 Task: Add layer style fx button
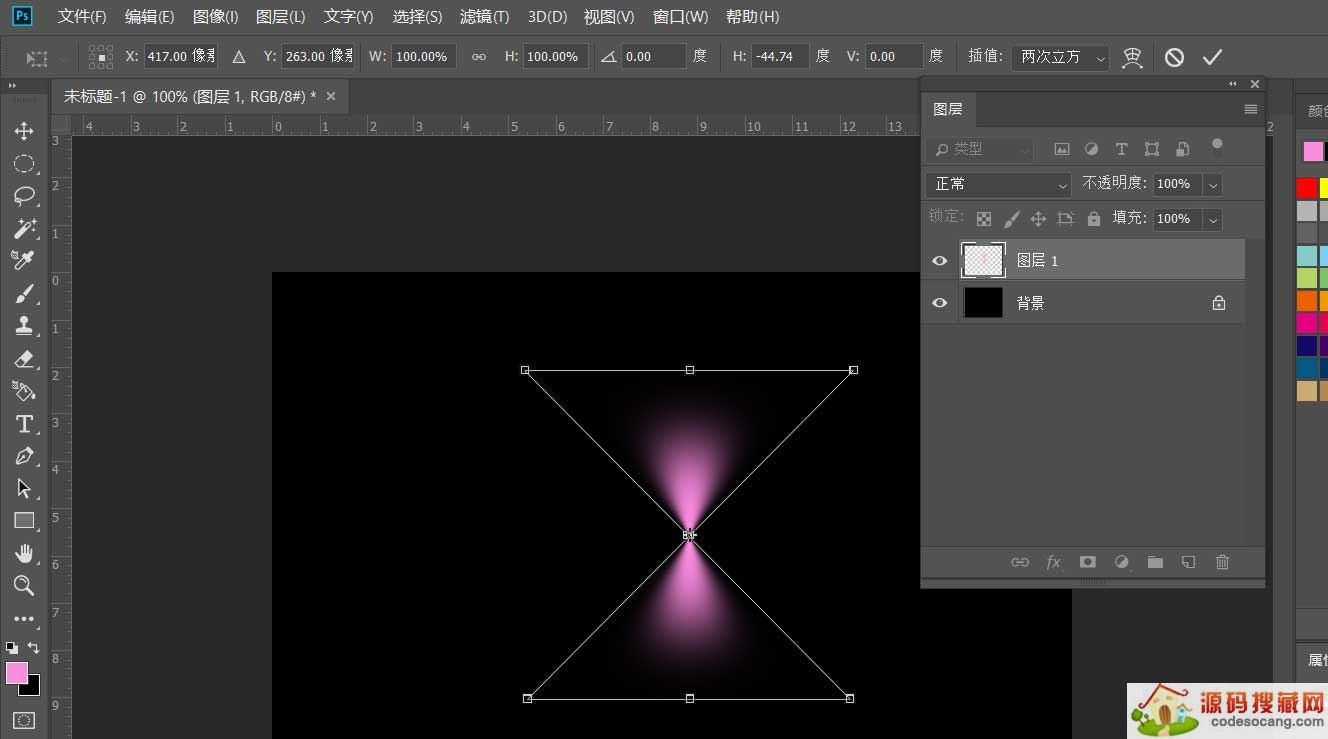(x=1053, y=562)
